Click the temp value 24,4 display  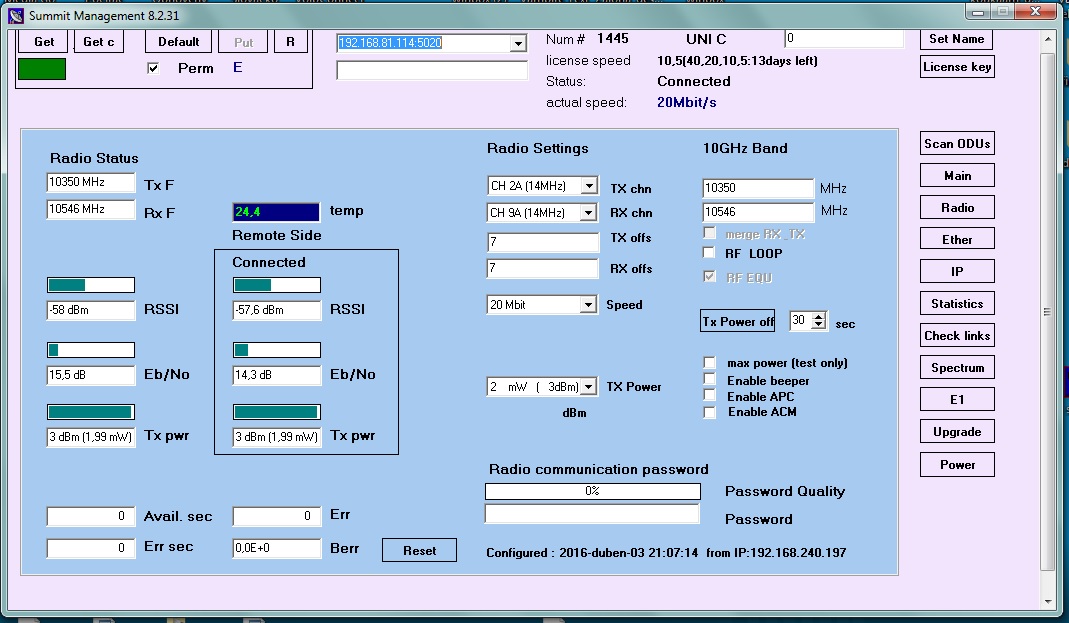point(276,212)
